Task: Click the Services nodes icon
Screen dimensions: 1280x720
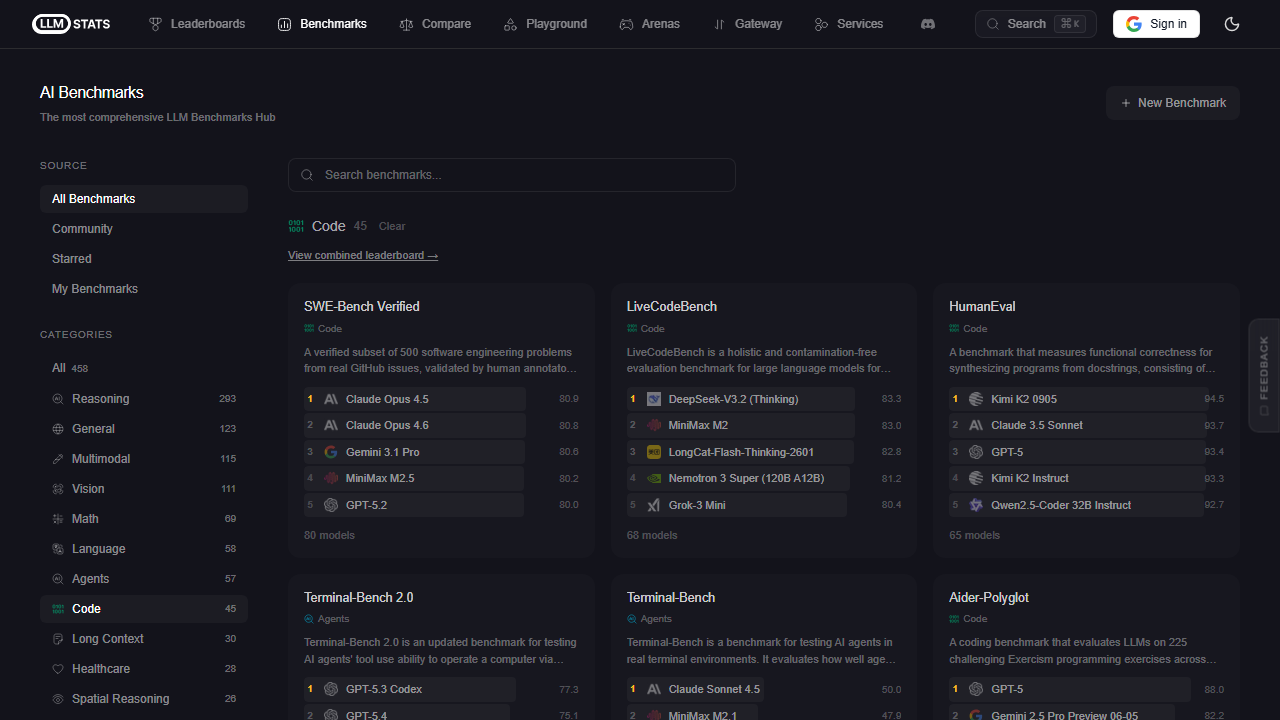Action: pos(822,24)
